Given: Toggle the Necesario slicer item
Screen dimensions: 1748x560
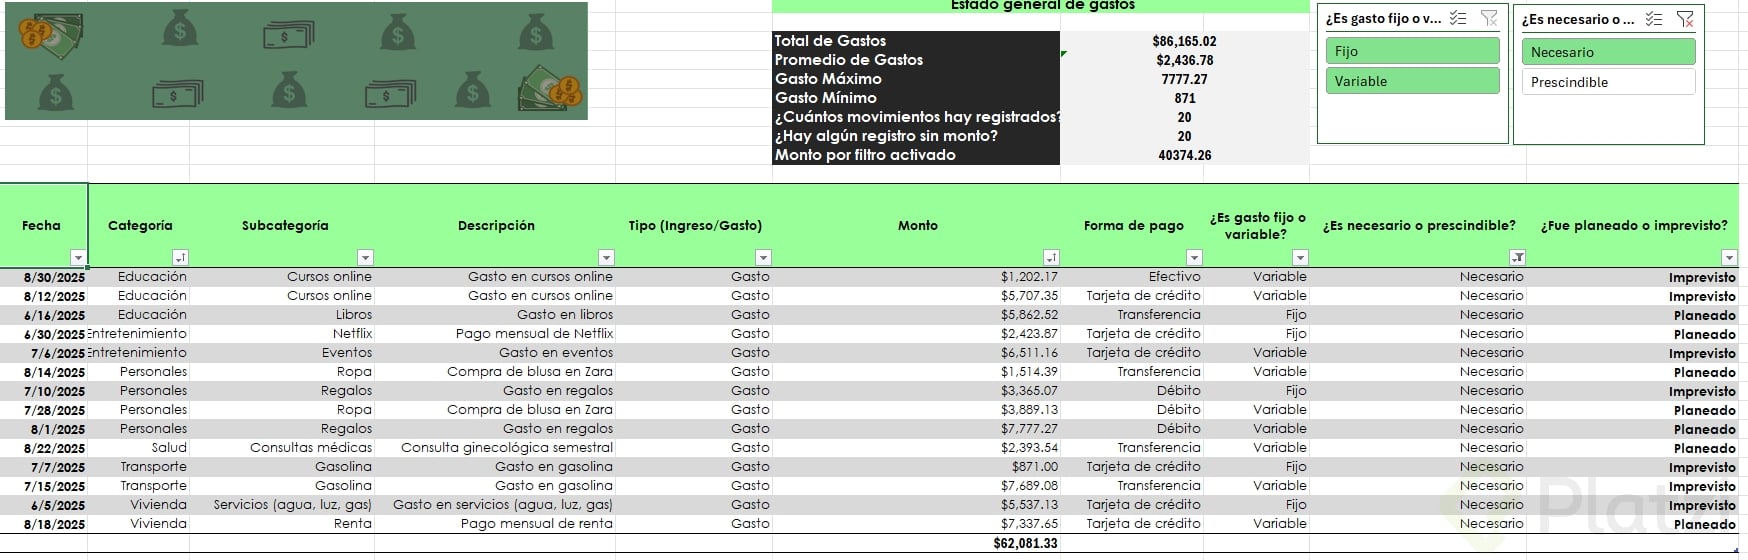Looking at the screenshot, I should [1608, 52].
